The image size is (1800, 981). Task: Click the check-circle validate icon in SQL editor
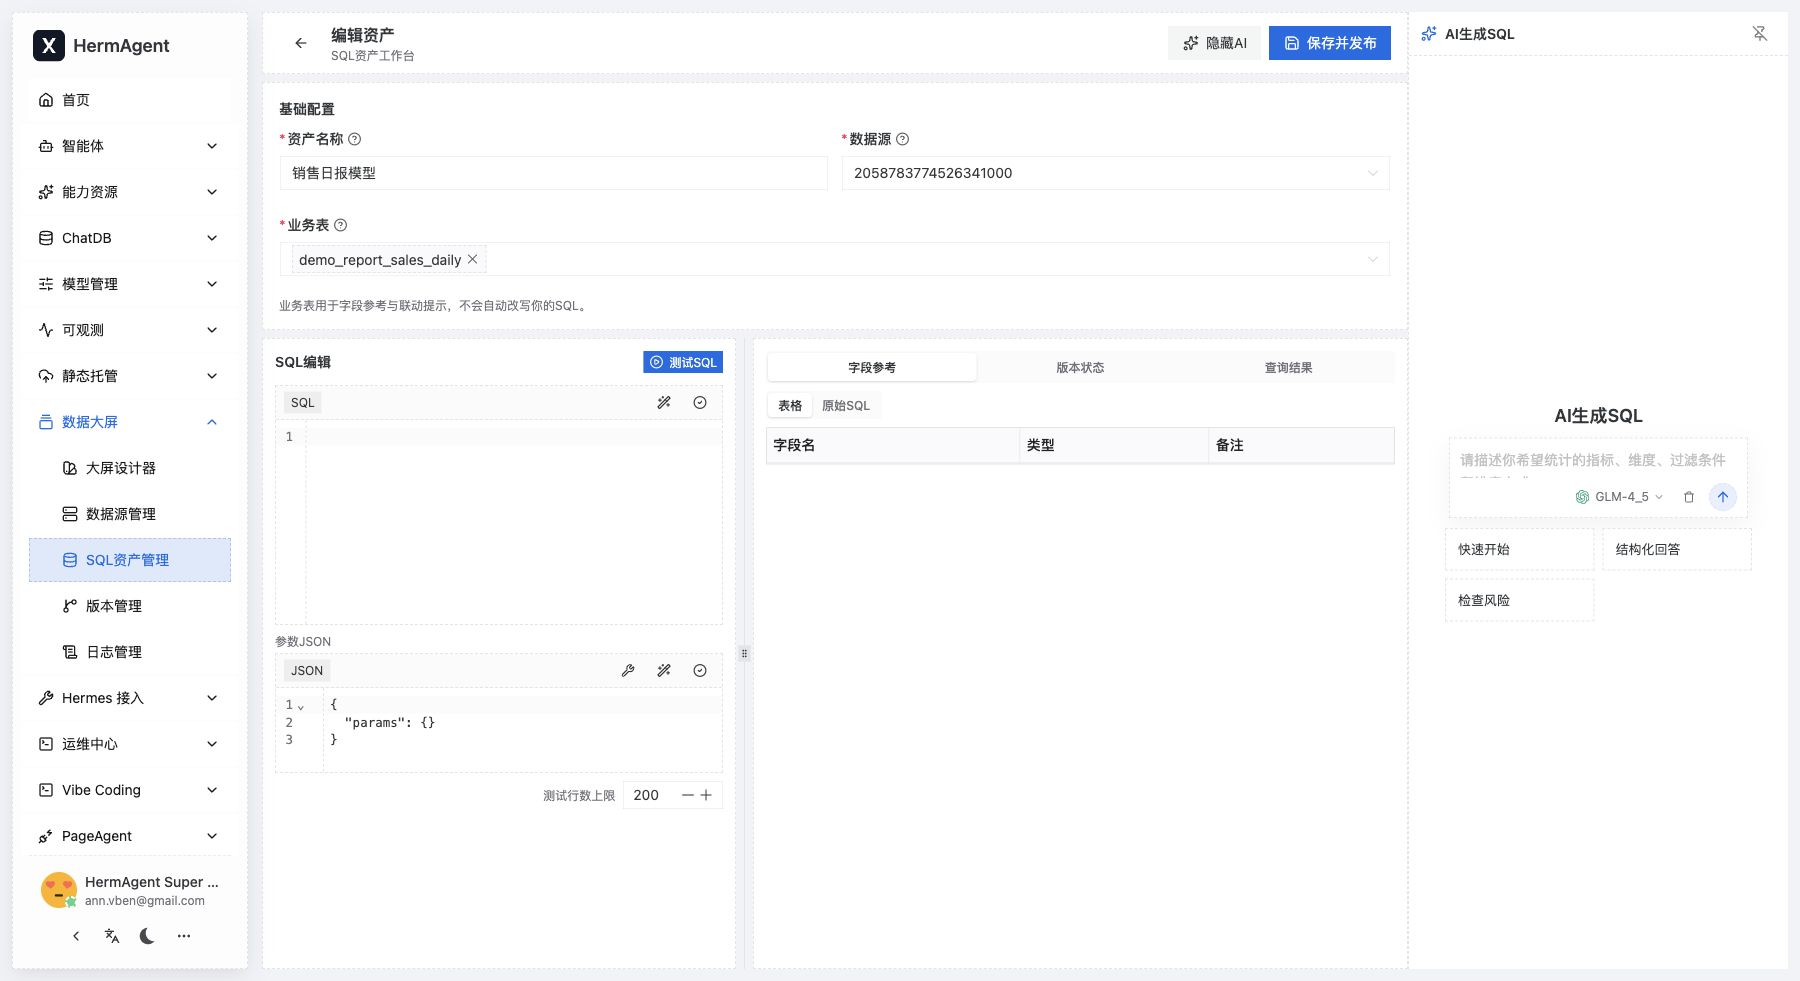700,402
